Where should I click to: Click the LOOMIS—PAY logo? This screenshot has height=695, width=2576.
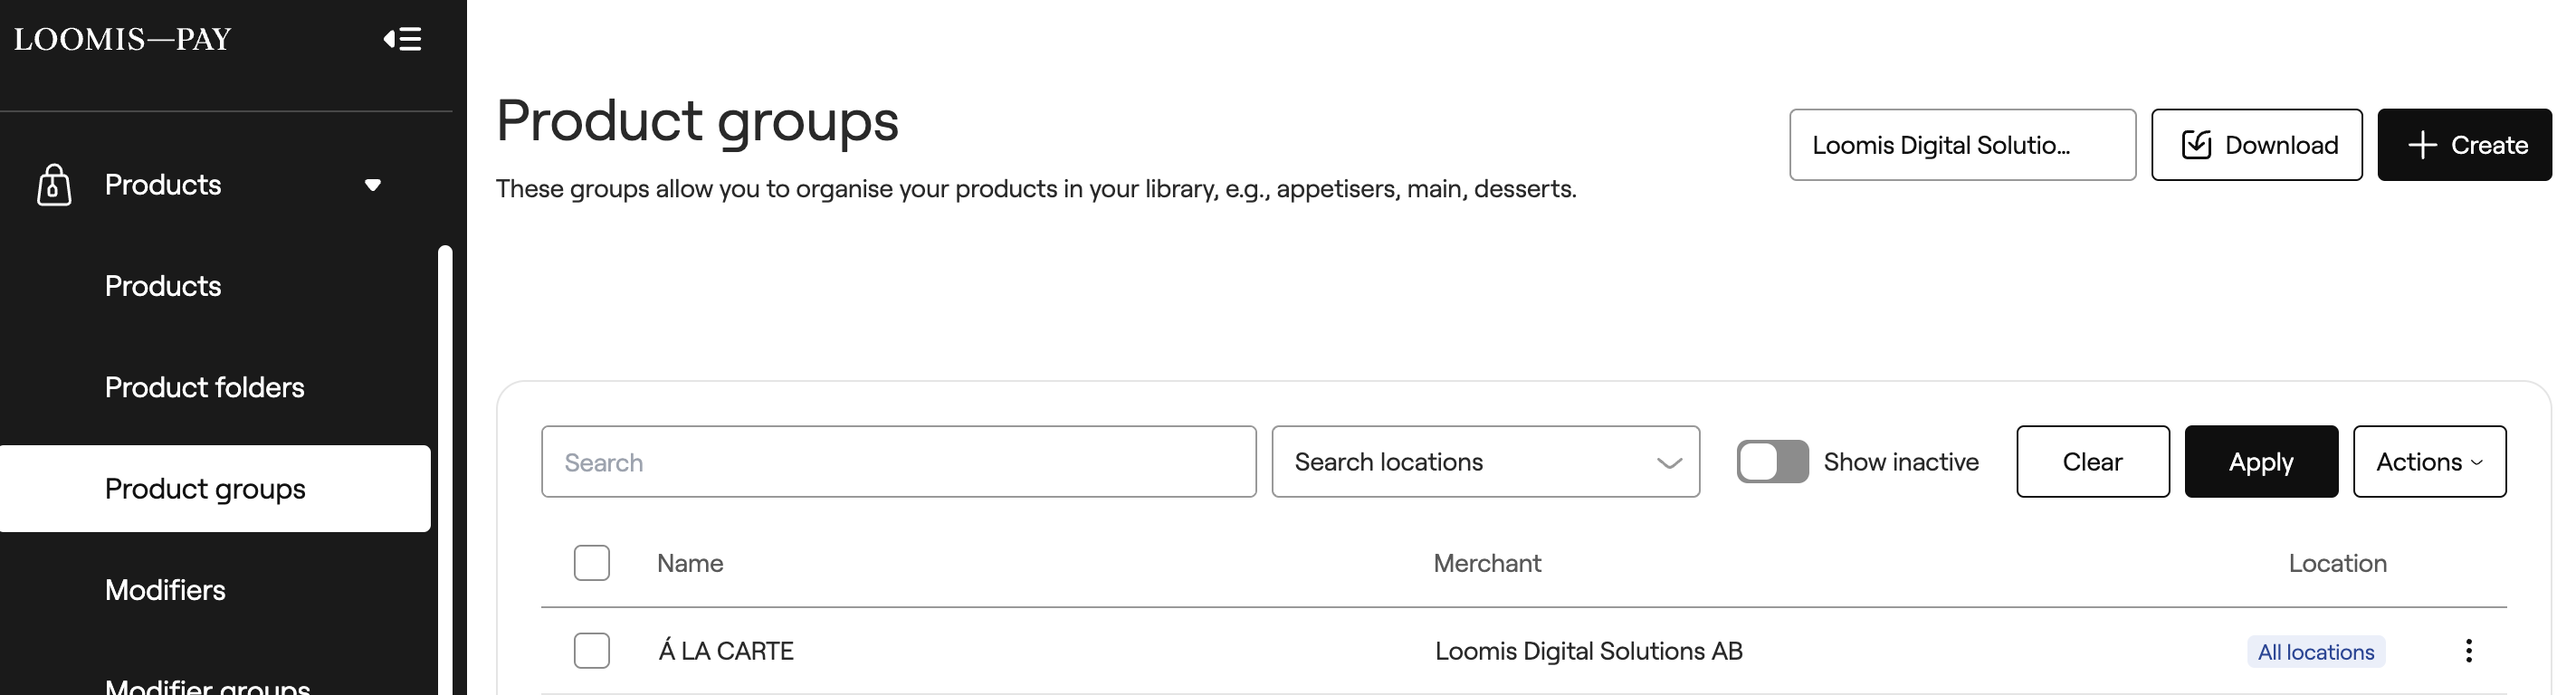122,39
